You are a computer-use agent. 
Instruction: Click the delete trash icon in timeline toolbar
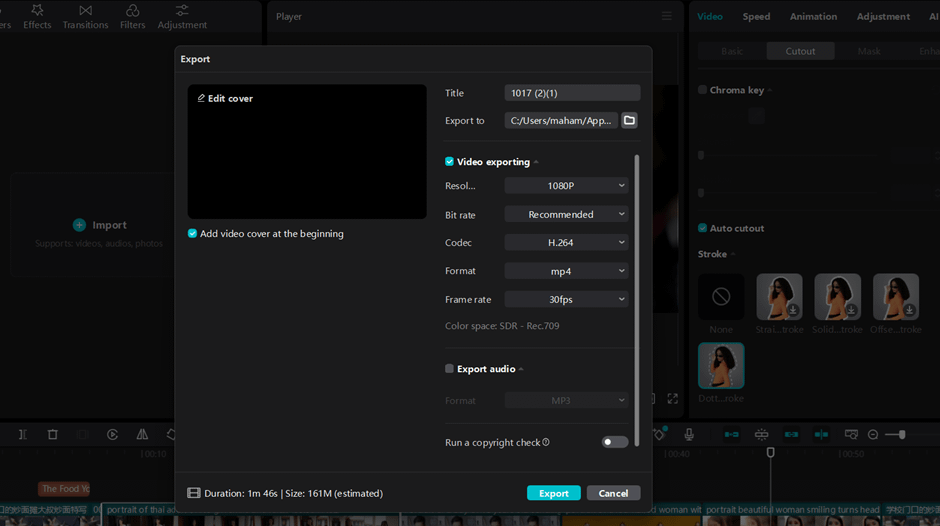[x=53, y=435]
